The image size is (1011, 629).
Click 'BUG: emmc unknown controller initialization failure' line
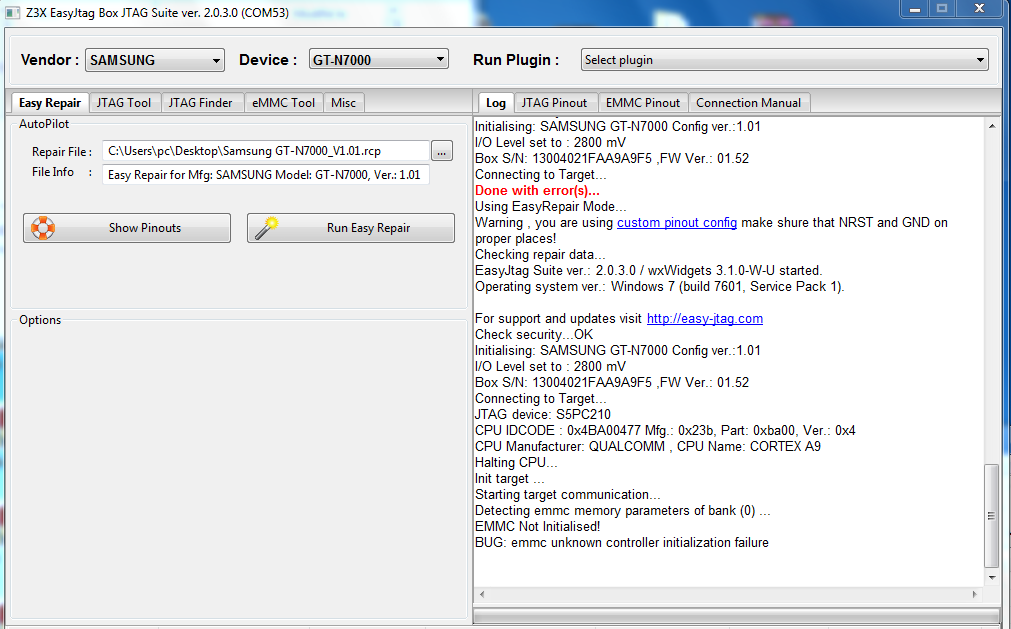tap(622, 543)
